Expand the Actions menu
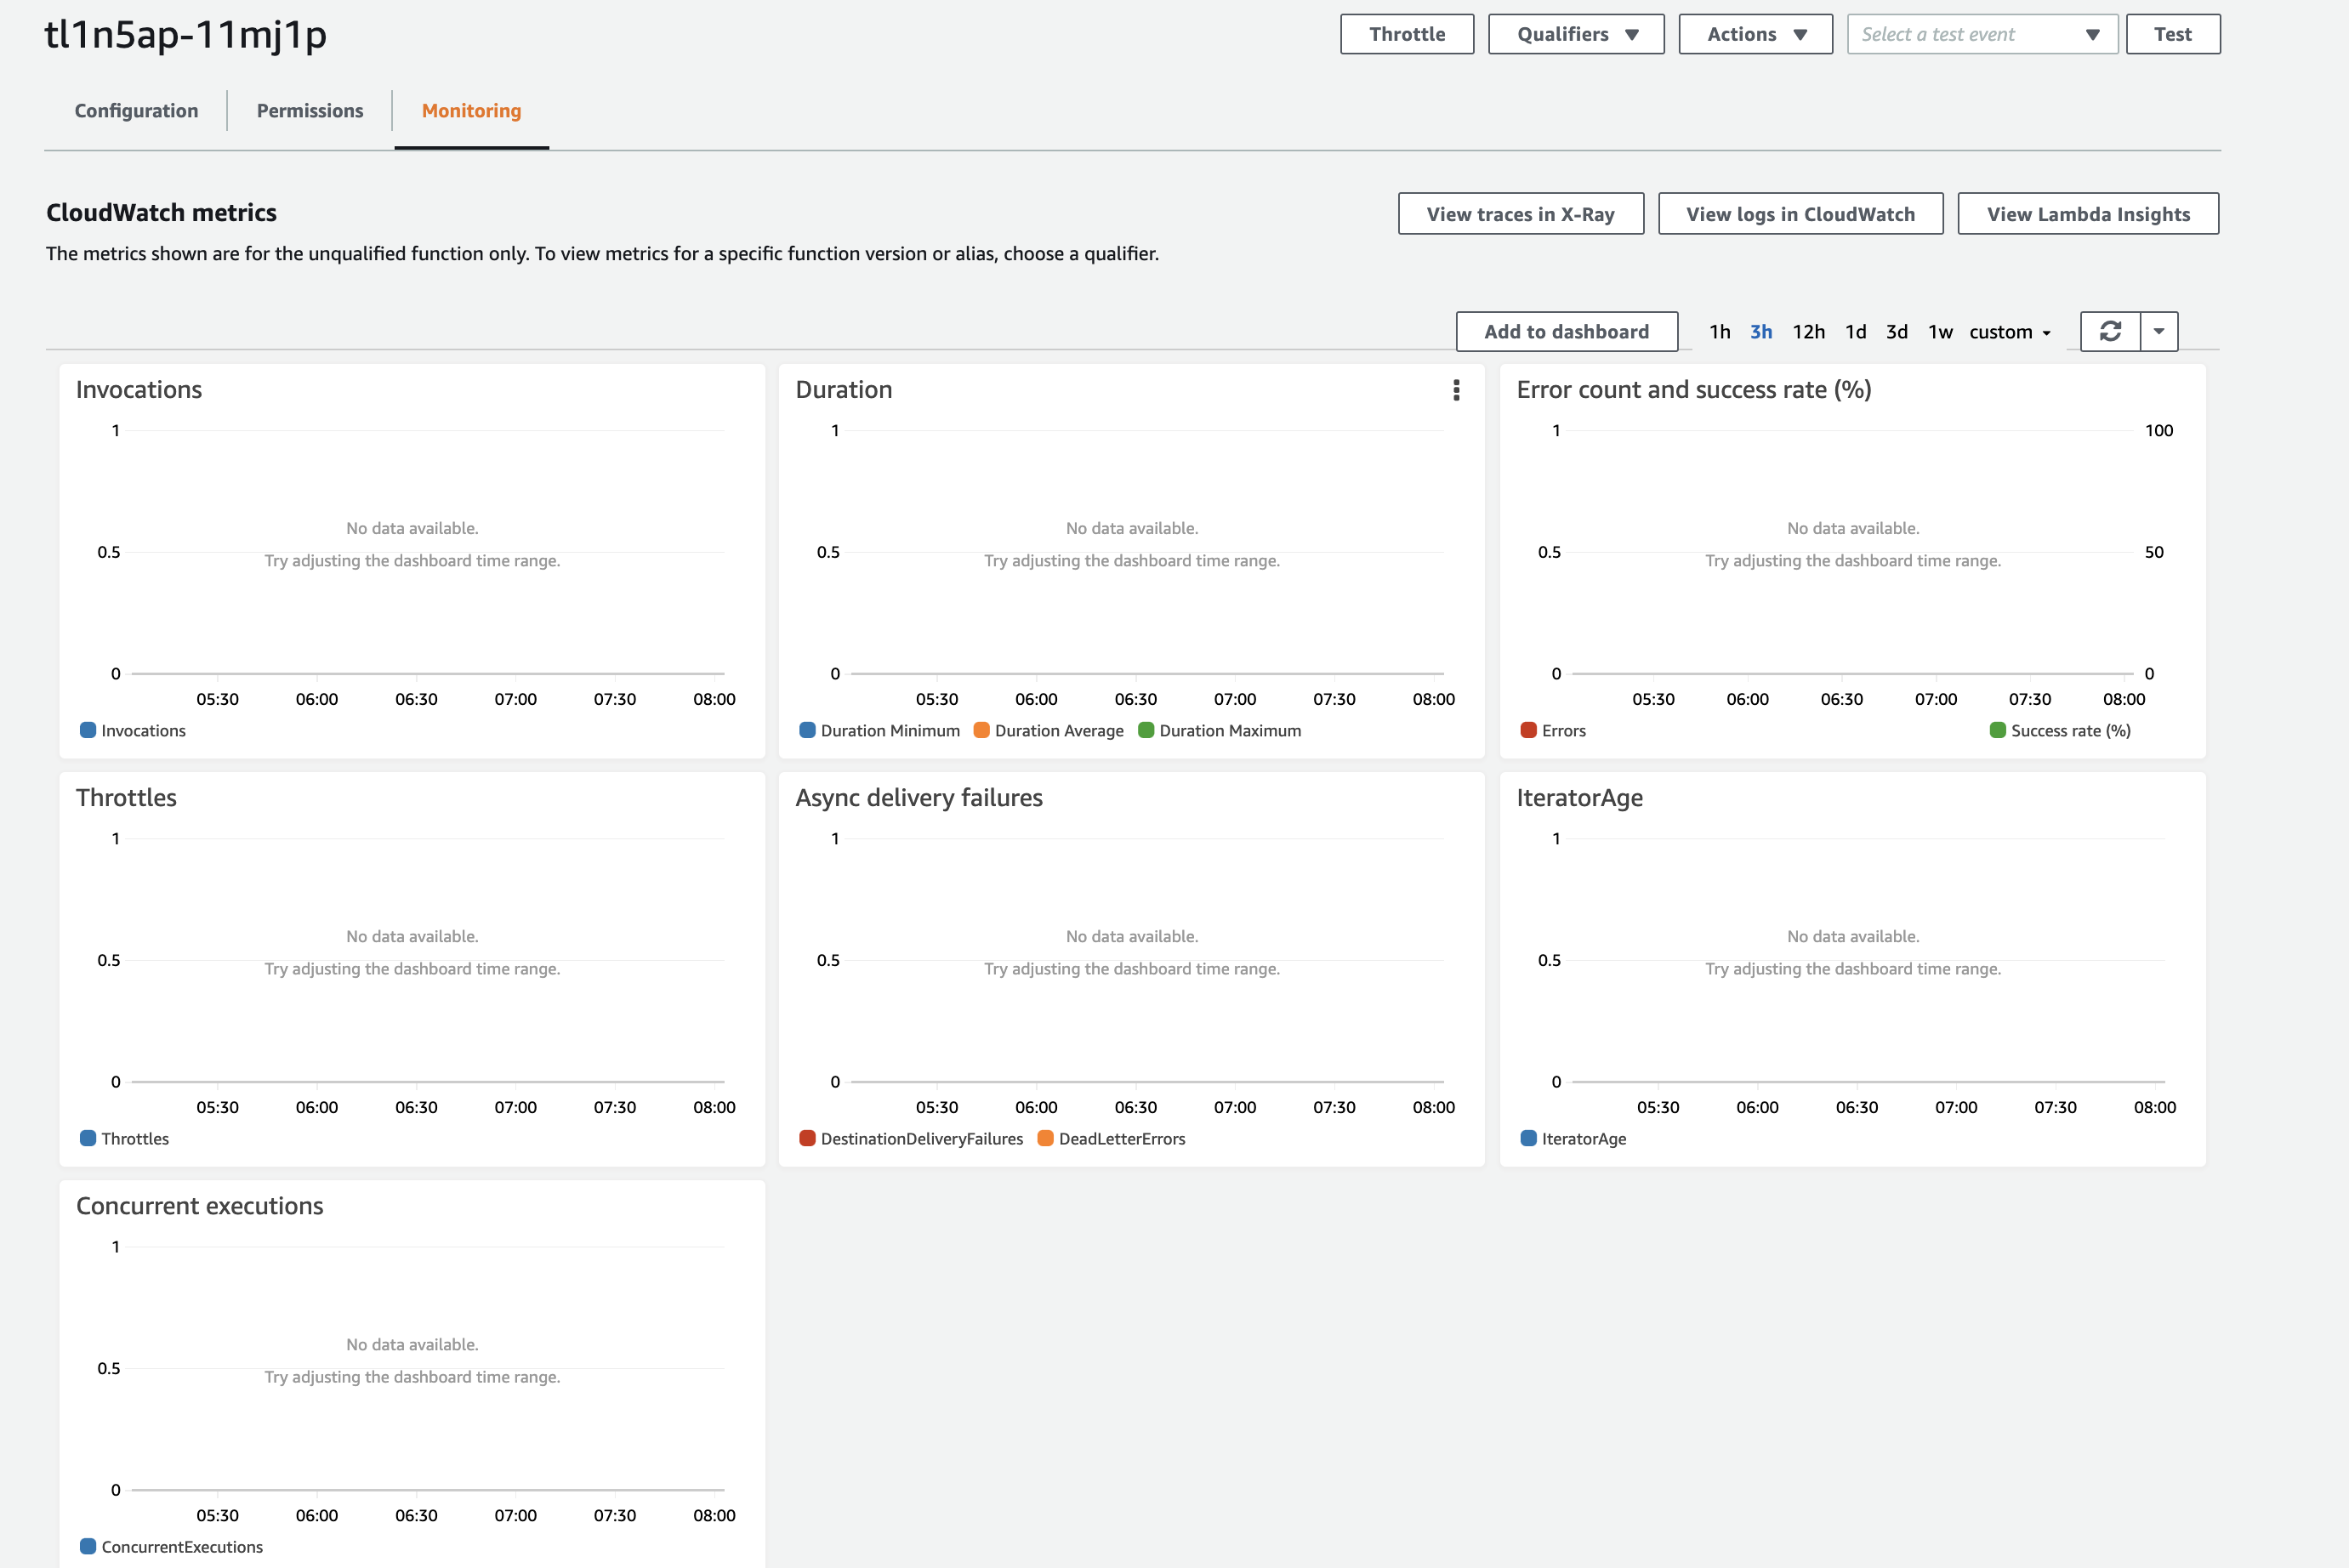The image size is (2349, 1568). [1755, 33]
